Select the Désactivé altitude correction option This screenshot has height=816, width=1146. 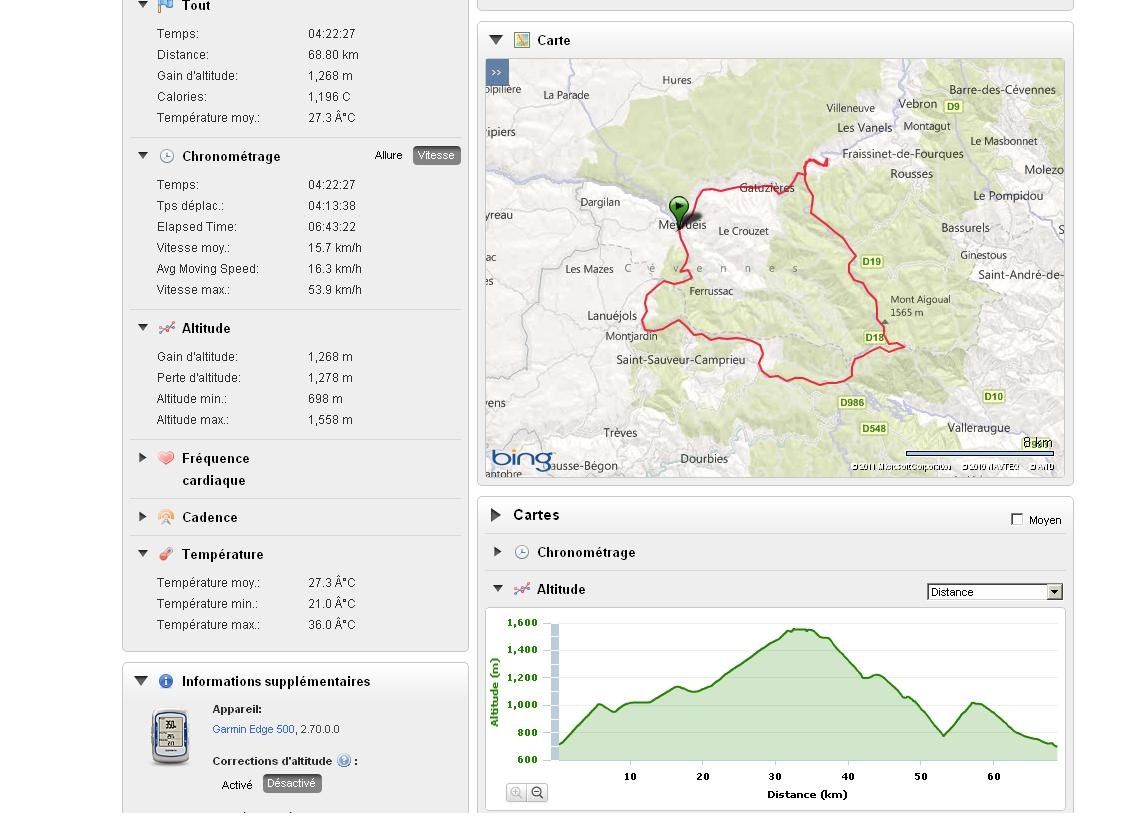[291, 784]
